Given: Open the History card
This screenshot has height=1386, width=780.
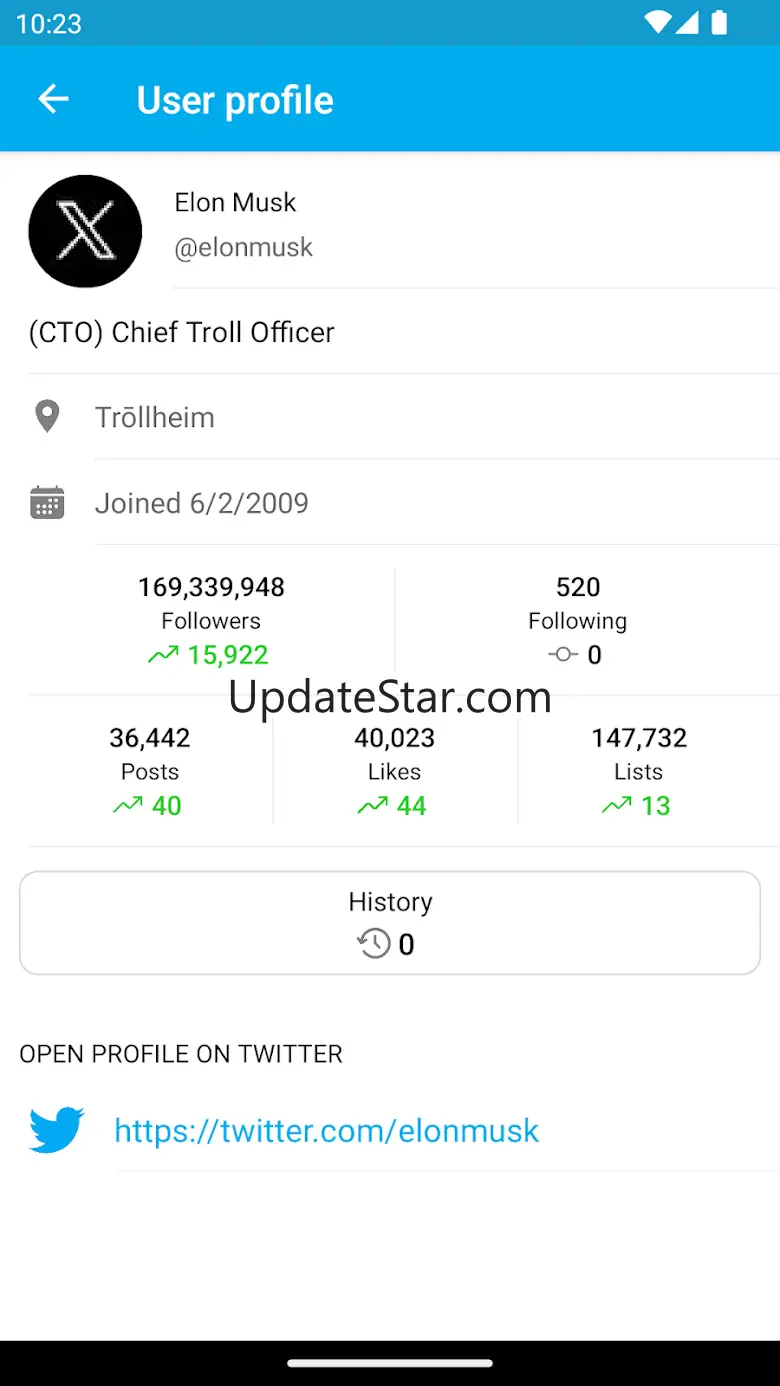Looking at the screenshot, I should click(x=390, y=922).
